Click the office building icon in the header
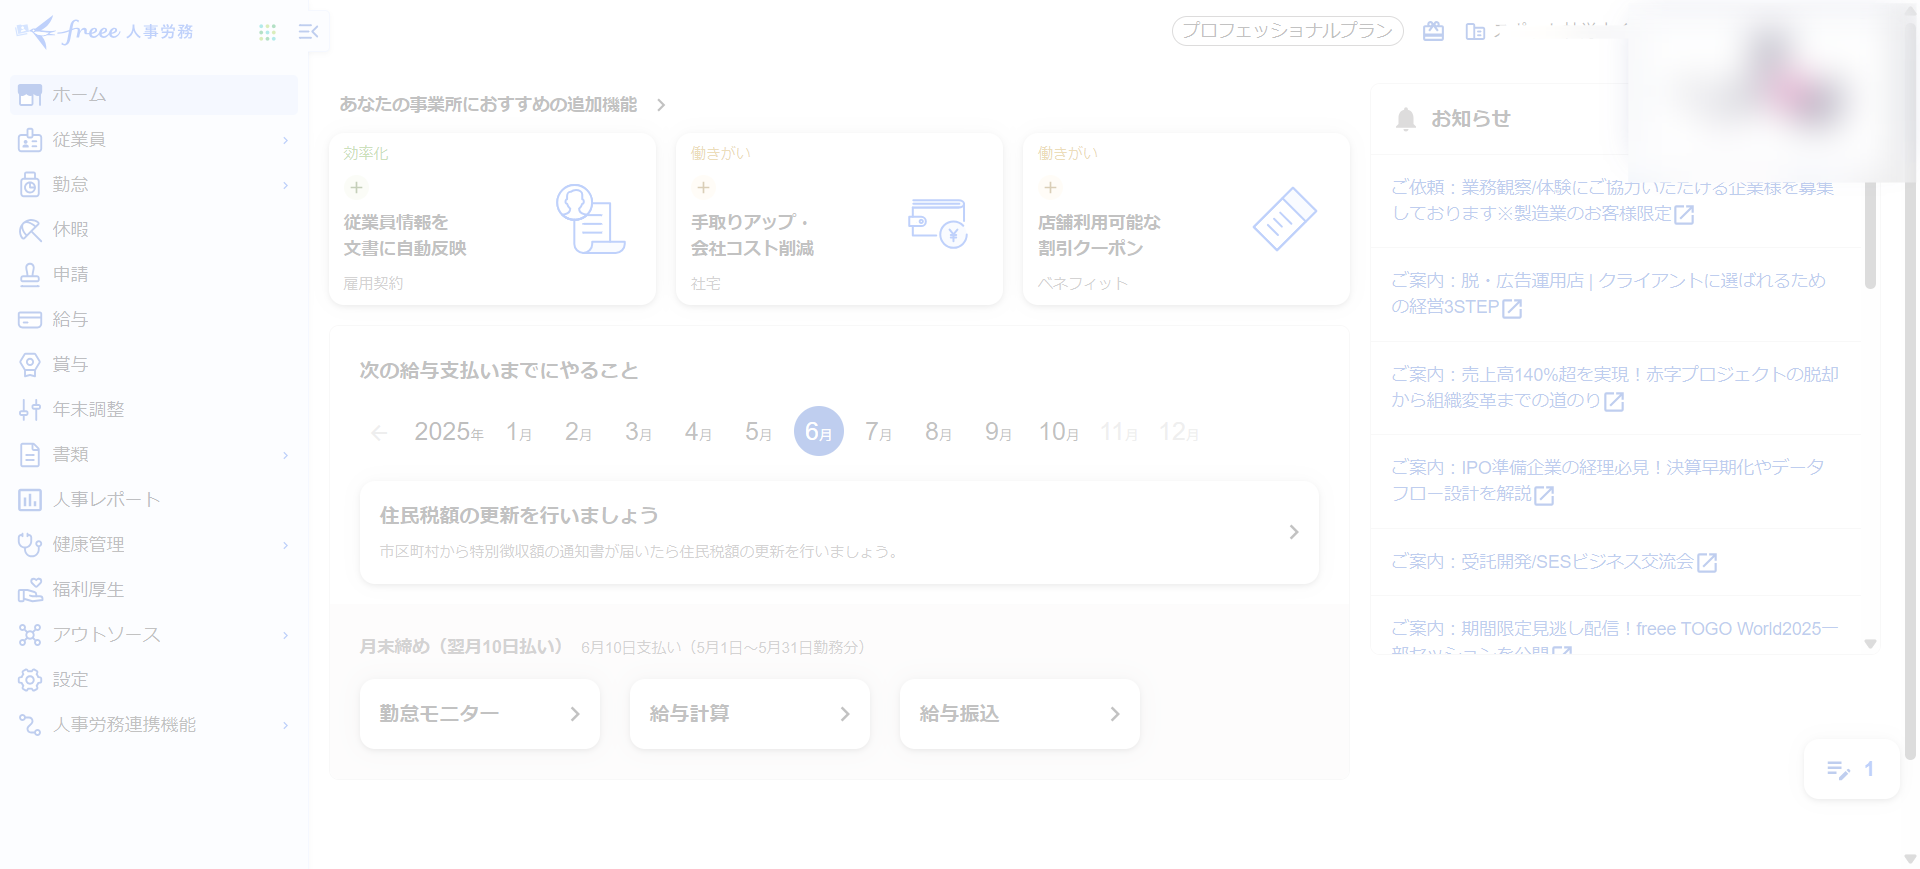This screenshot has width=1920, height=869. tap(1475, 32)
